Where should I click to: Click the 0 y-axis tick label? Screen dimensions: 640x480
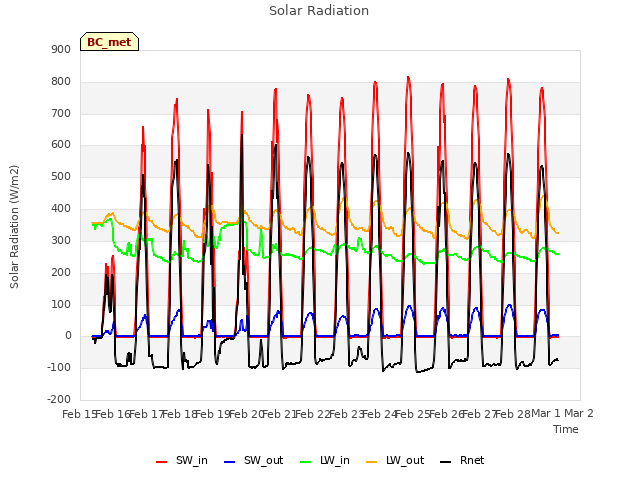(68, 336)
